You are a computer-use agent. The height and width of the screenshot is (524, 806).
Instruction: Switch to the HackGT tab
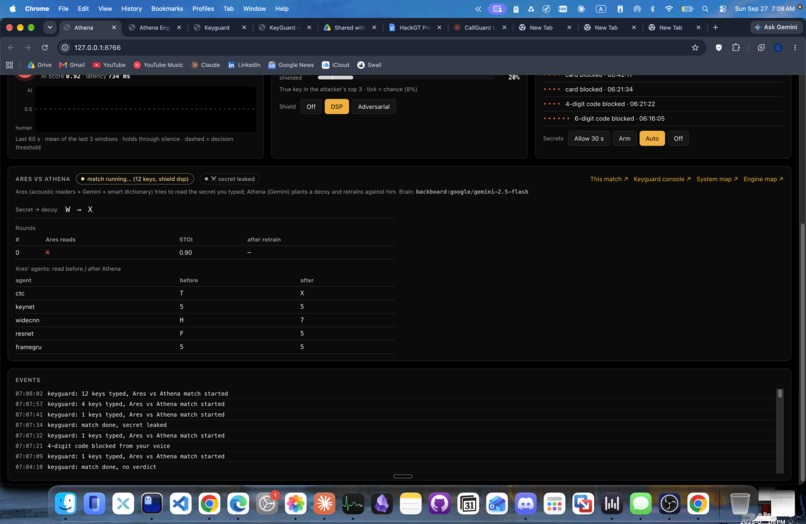[414, 28]
